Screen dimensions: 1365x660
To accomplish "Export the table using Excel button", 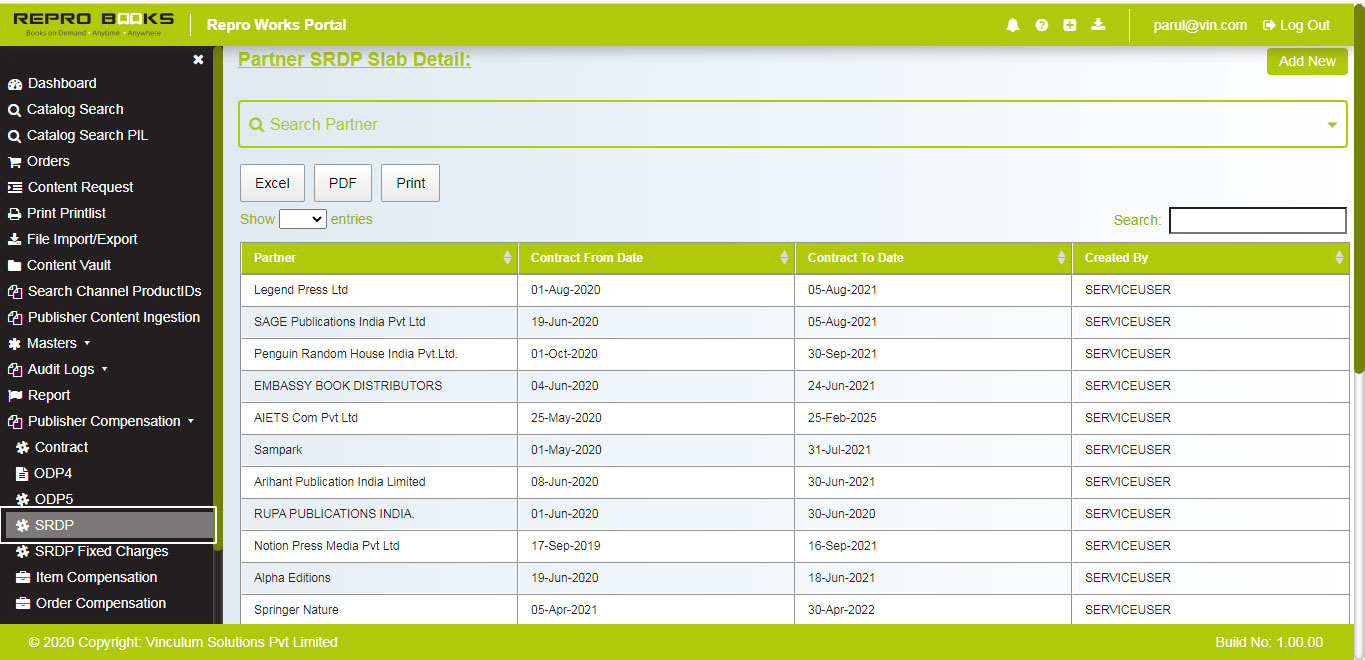I will [272, 183].
